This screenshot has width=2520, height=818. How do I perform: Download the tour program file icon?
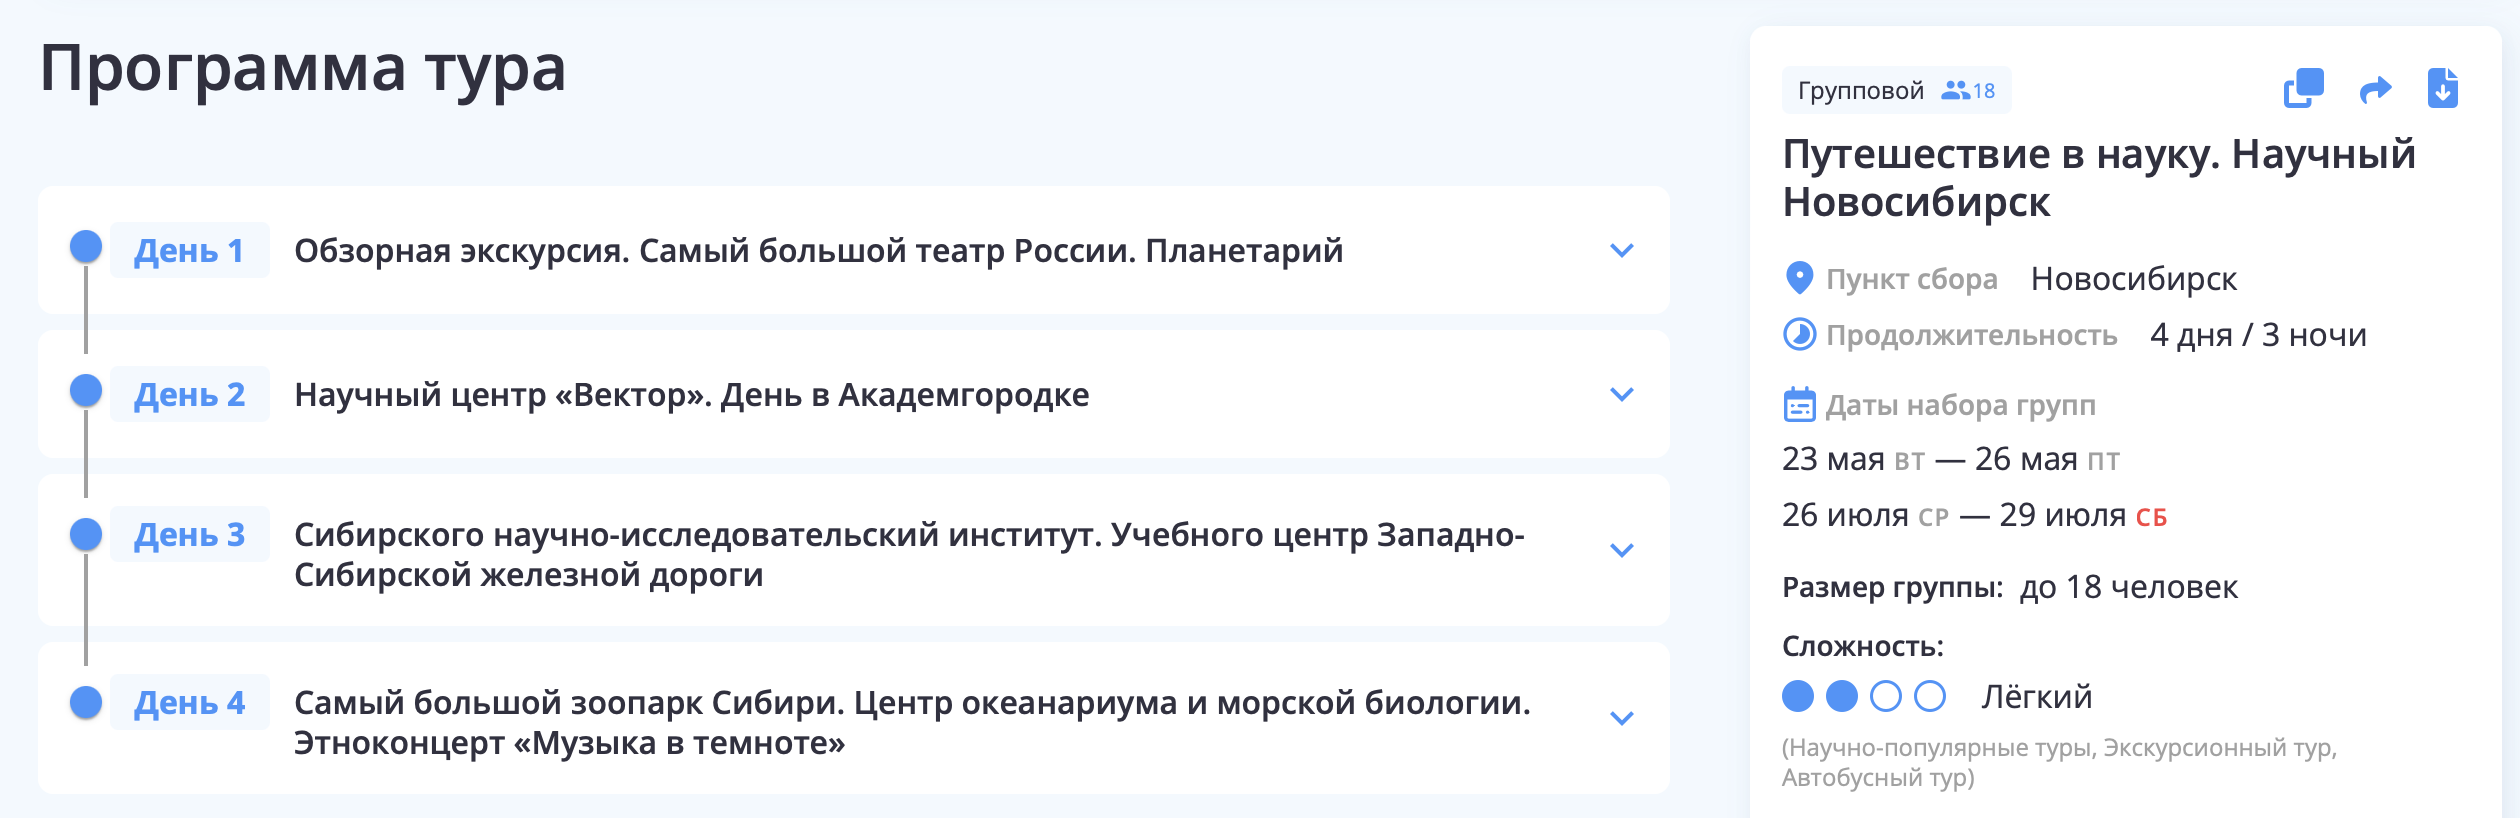2443,88
